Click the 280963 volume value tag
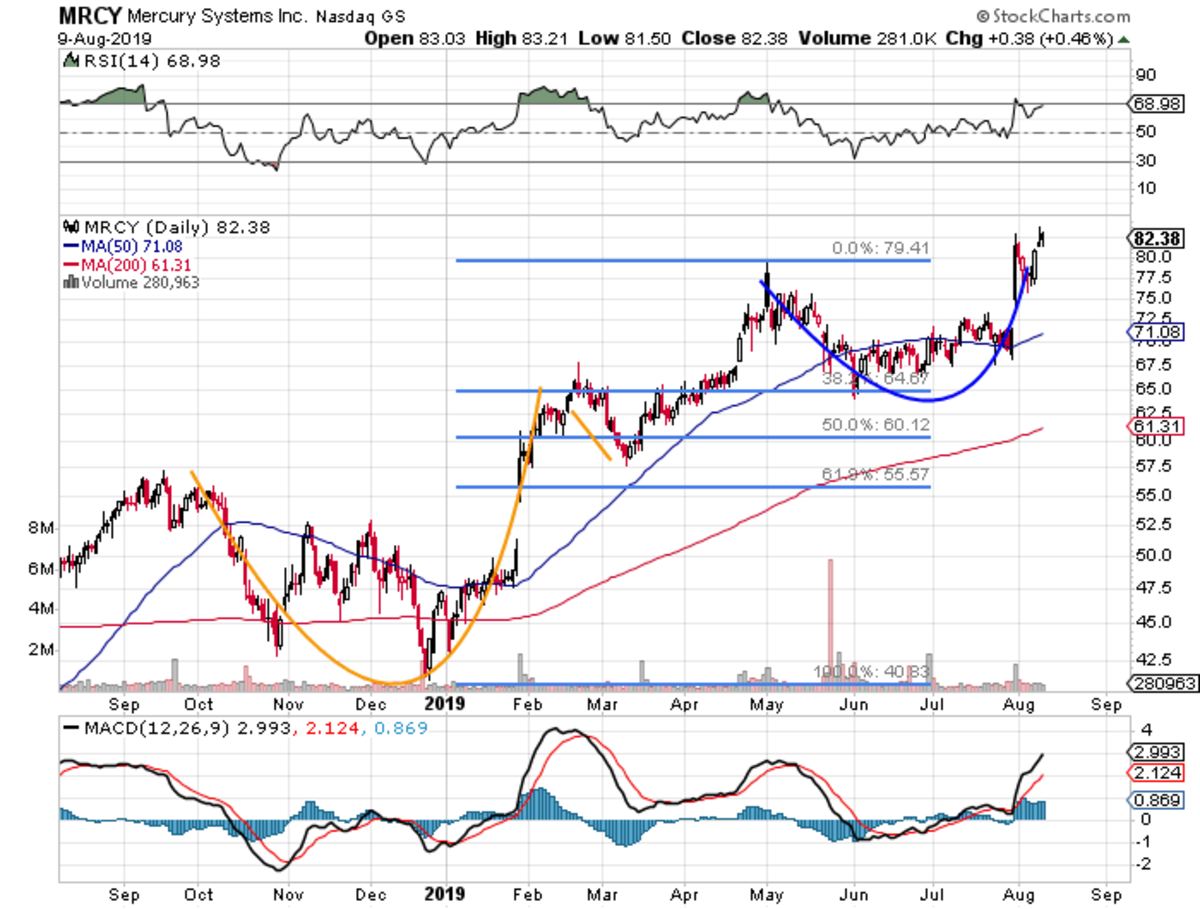This screenshot has width=1200, height=909. click(x=1161, y=684)
